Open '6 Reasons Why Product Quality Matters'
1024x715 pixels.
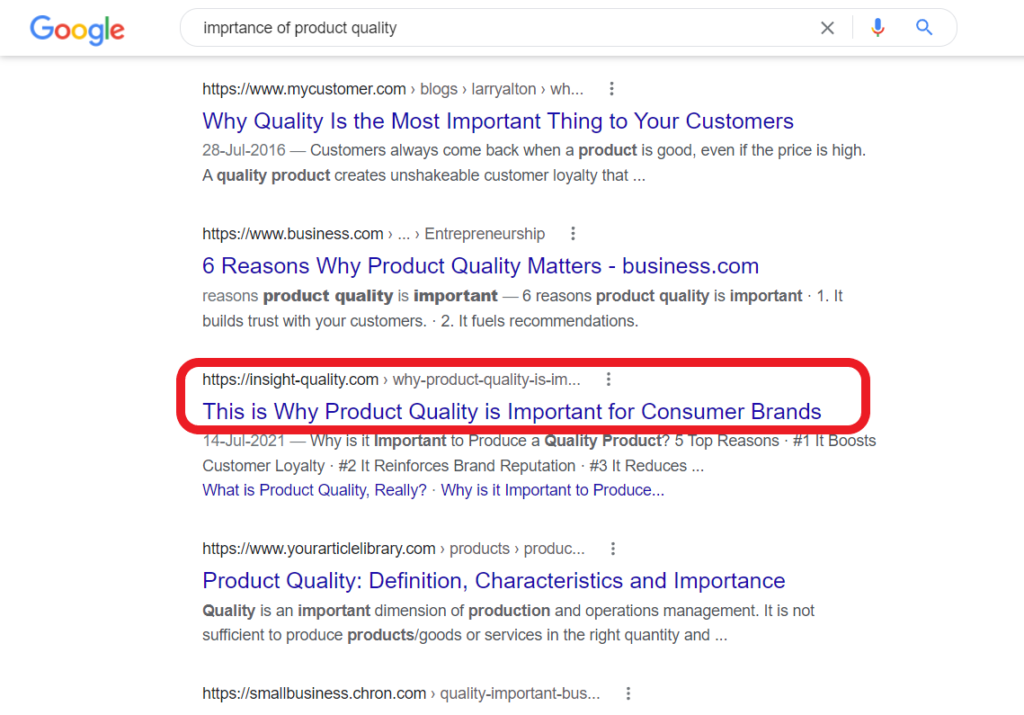tap(480, 266)
